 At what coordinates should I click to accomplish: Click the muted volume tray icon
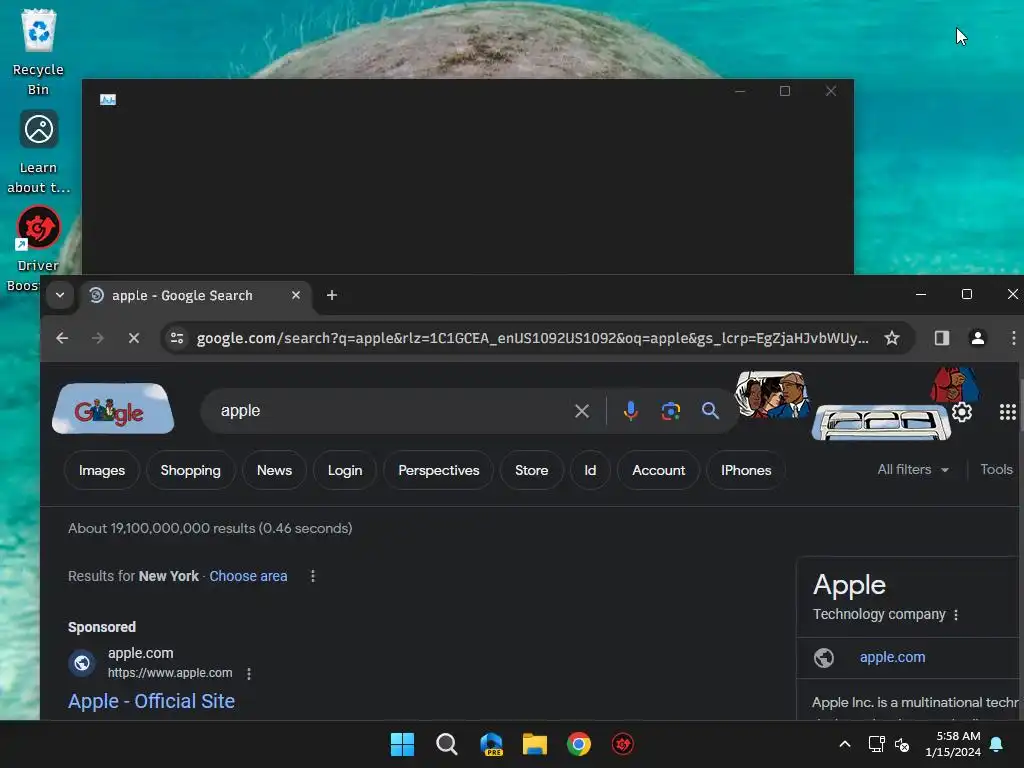(x=902, y=744)
